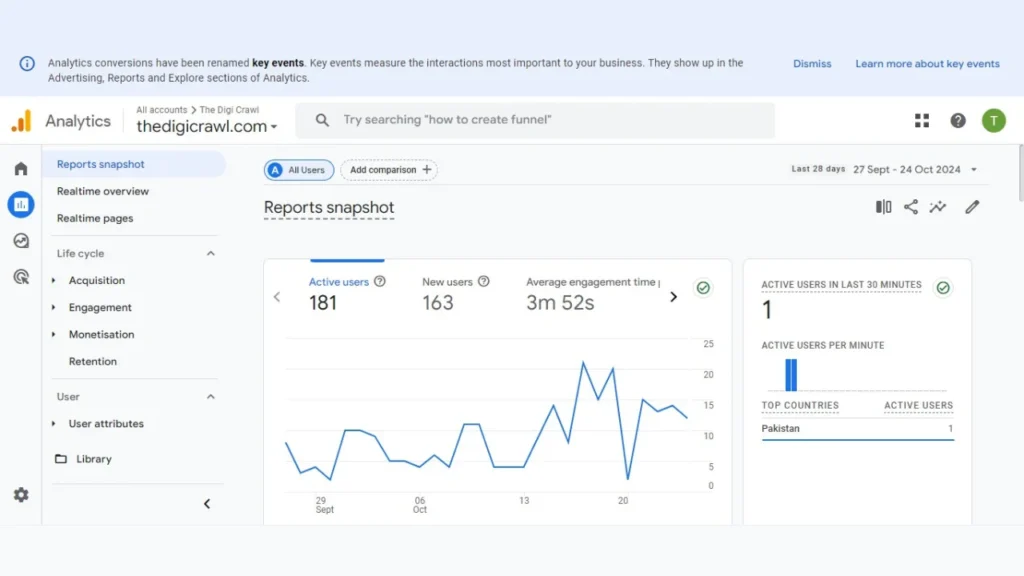Click the Google Analytics logo

(21, 121)
